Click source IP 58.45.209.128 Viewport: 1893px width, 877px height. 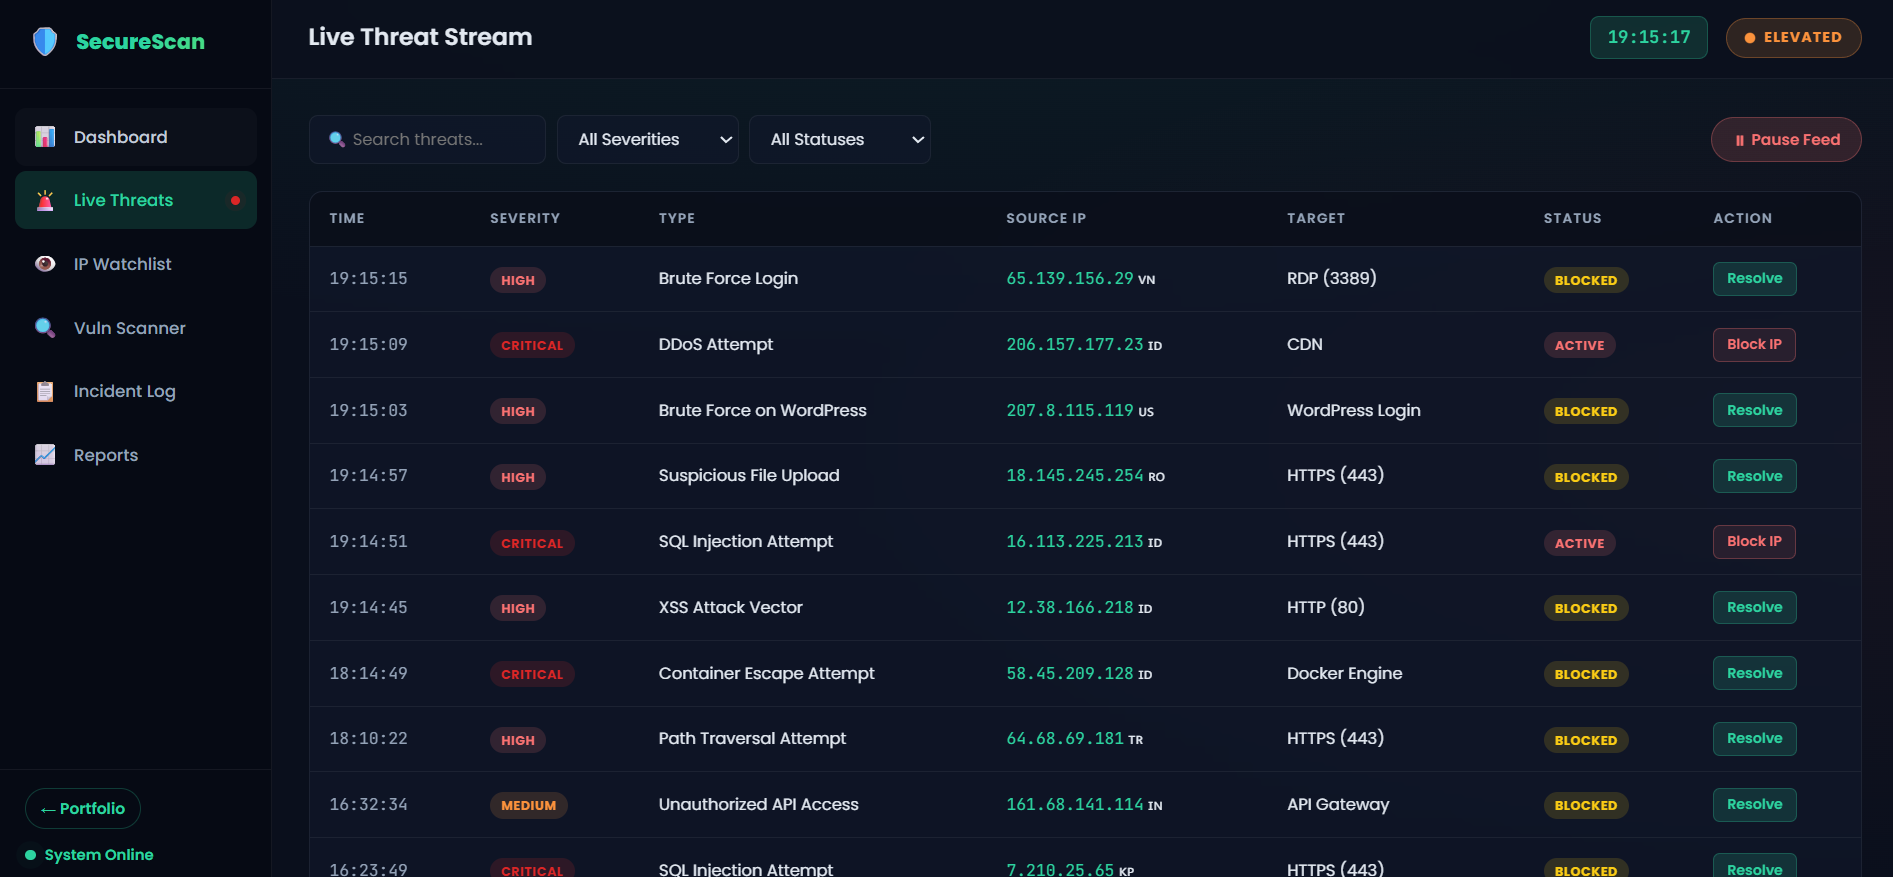tap(1070, 674)
